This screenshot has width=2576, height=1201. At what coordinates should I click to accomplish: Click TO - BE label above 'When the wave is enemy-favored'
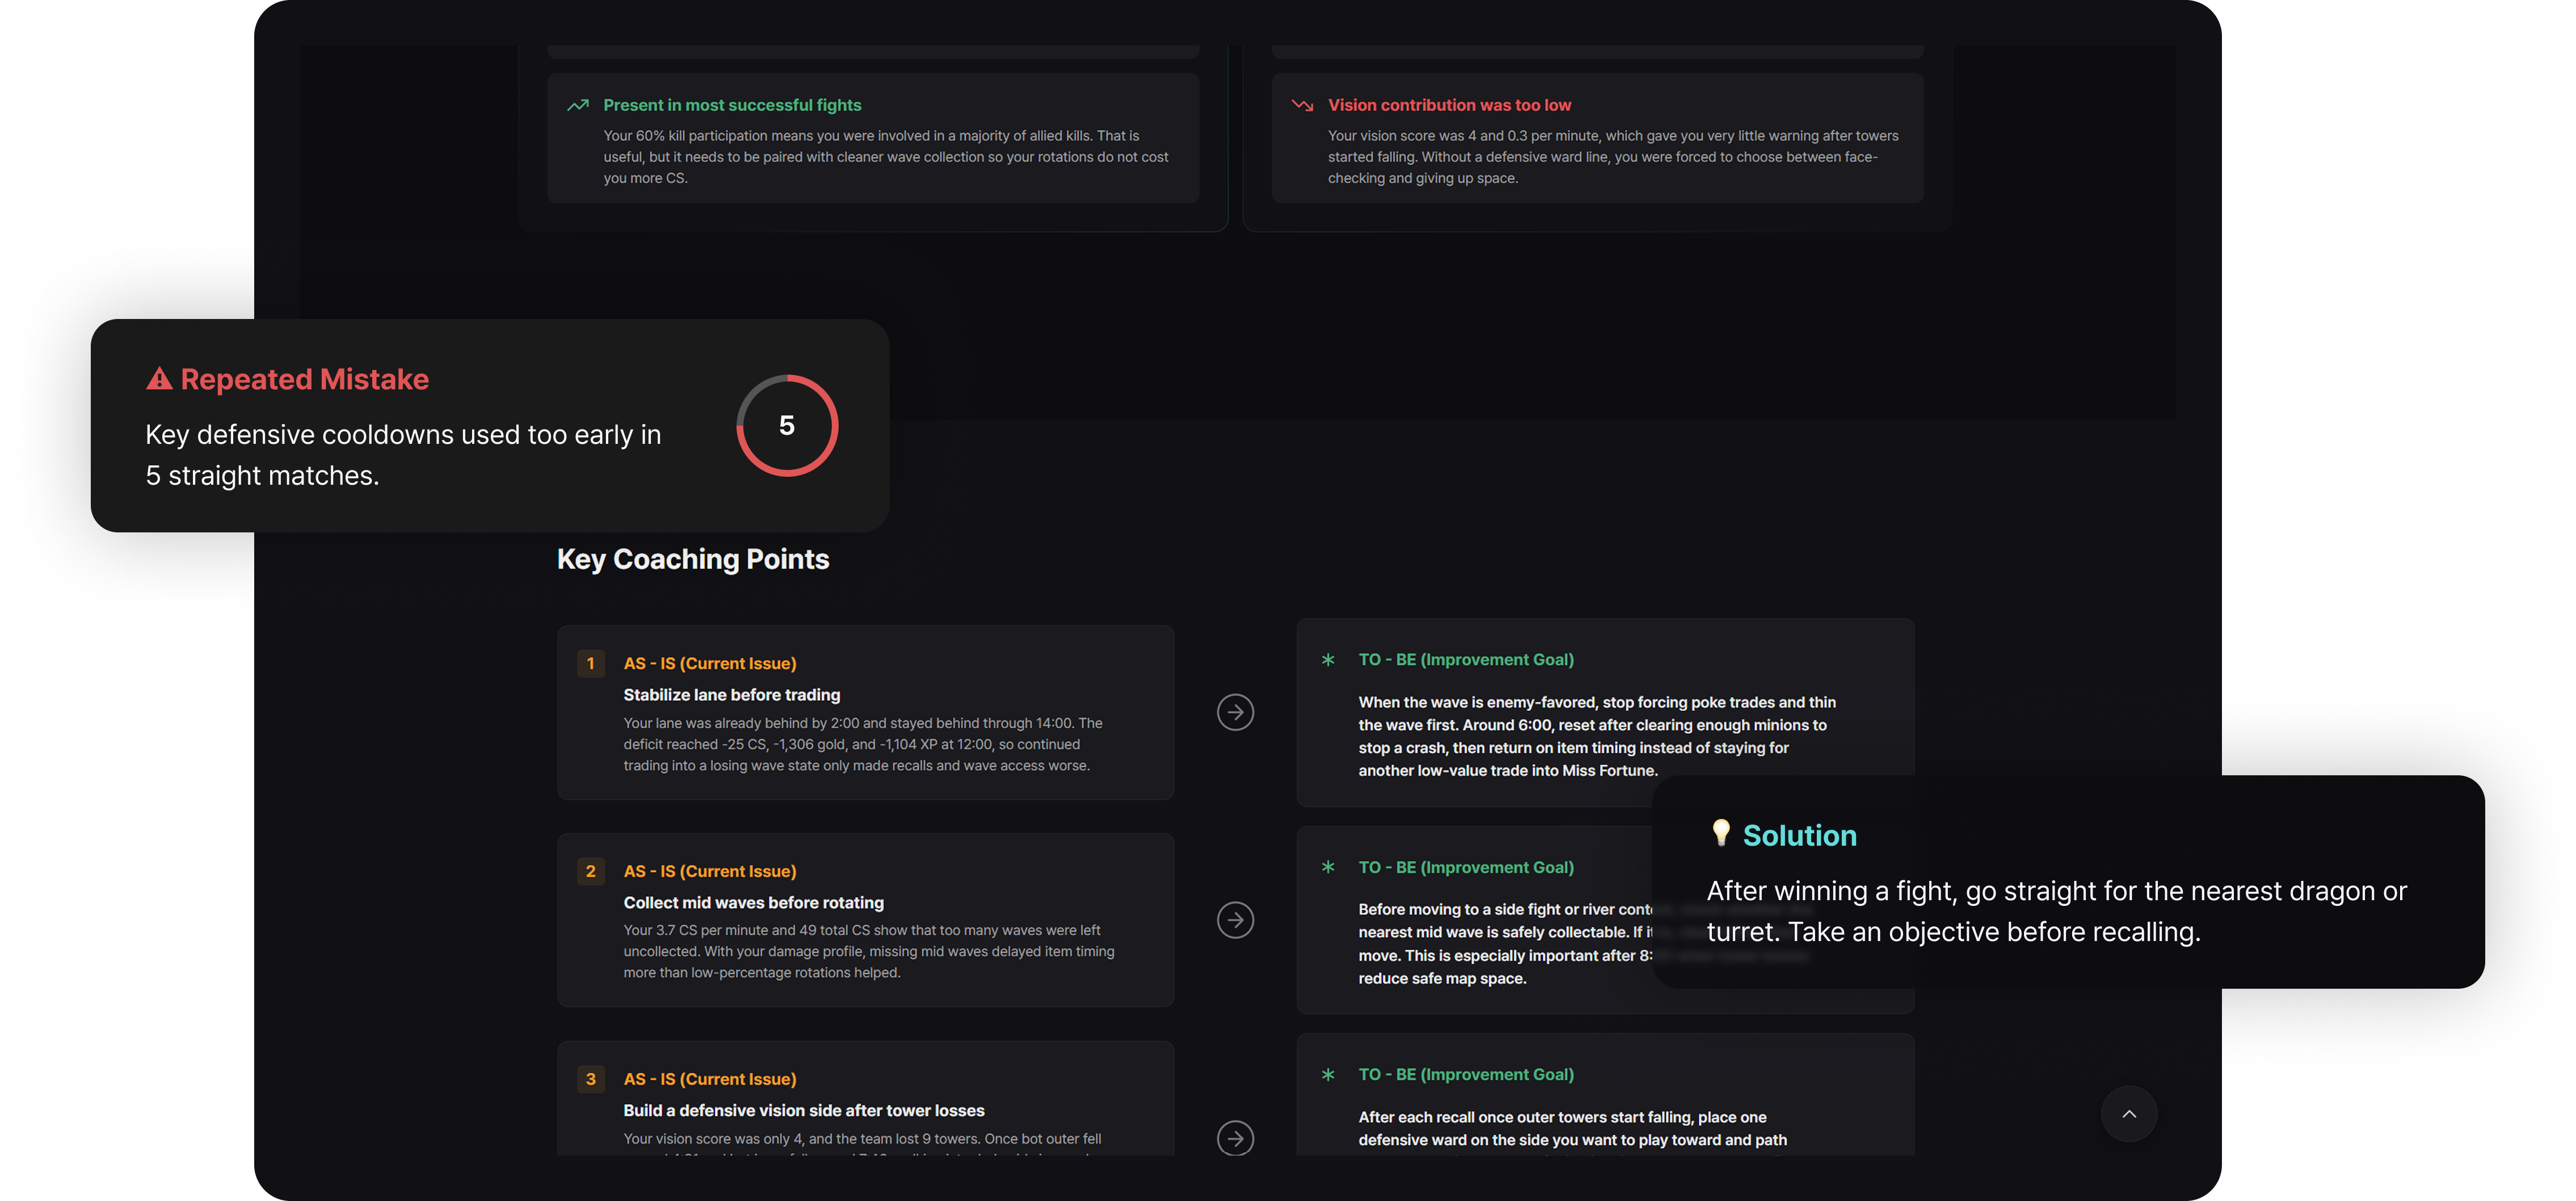pyautogui.click(x=1466, y=660)
